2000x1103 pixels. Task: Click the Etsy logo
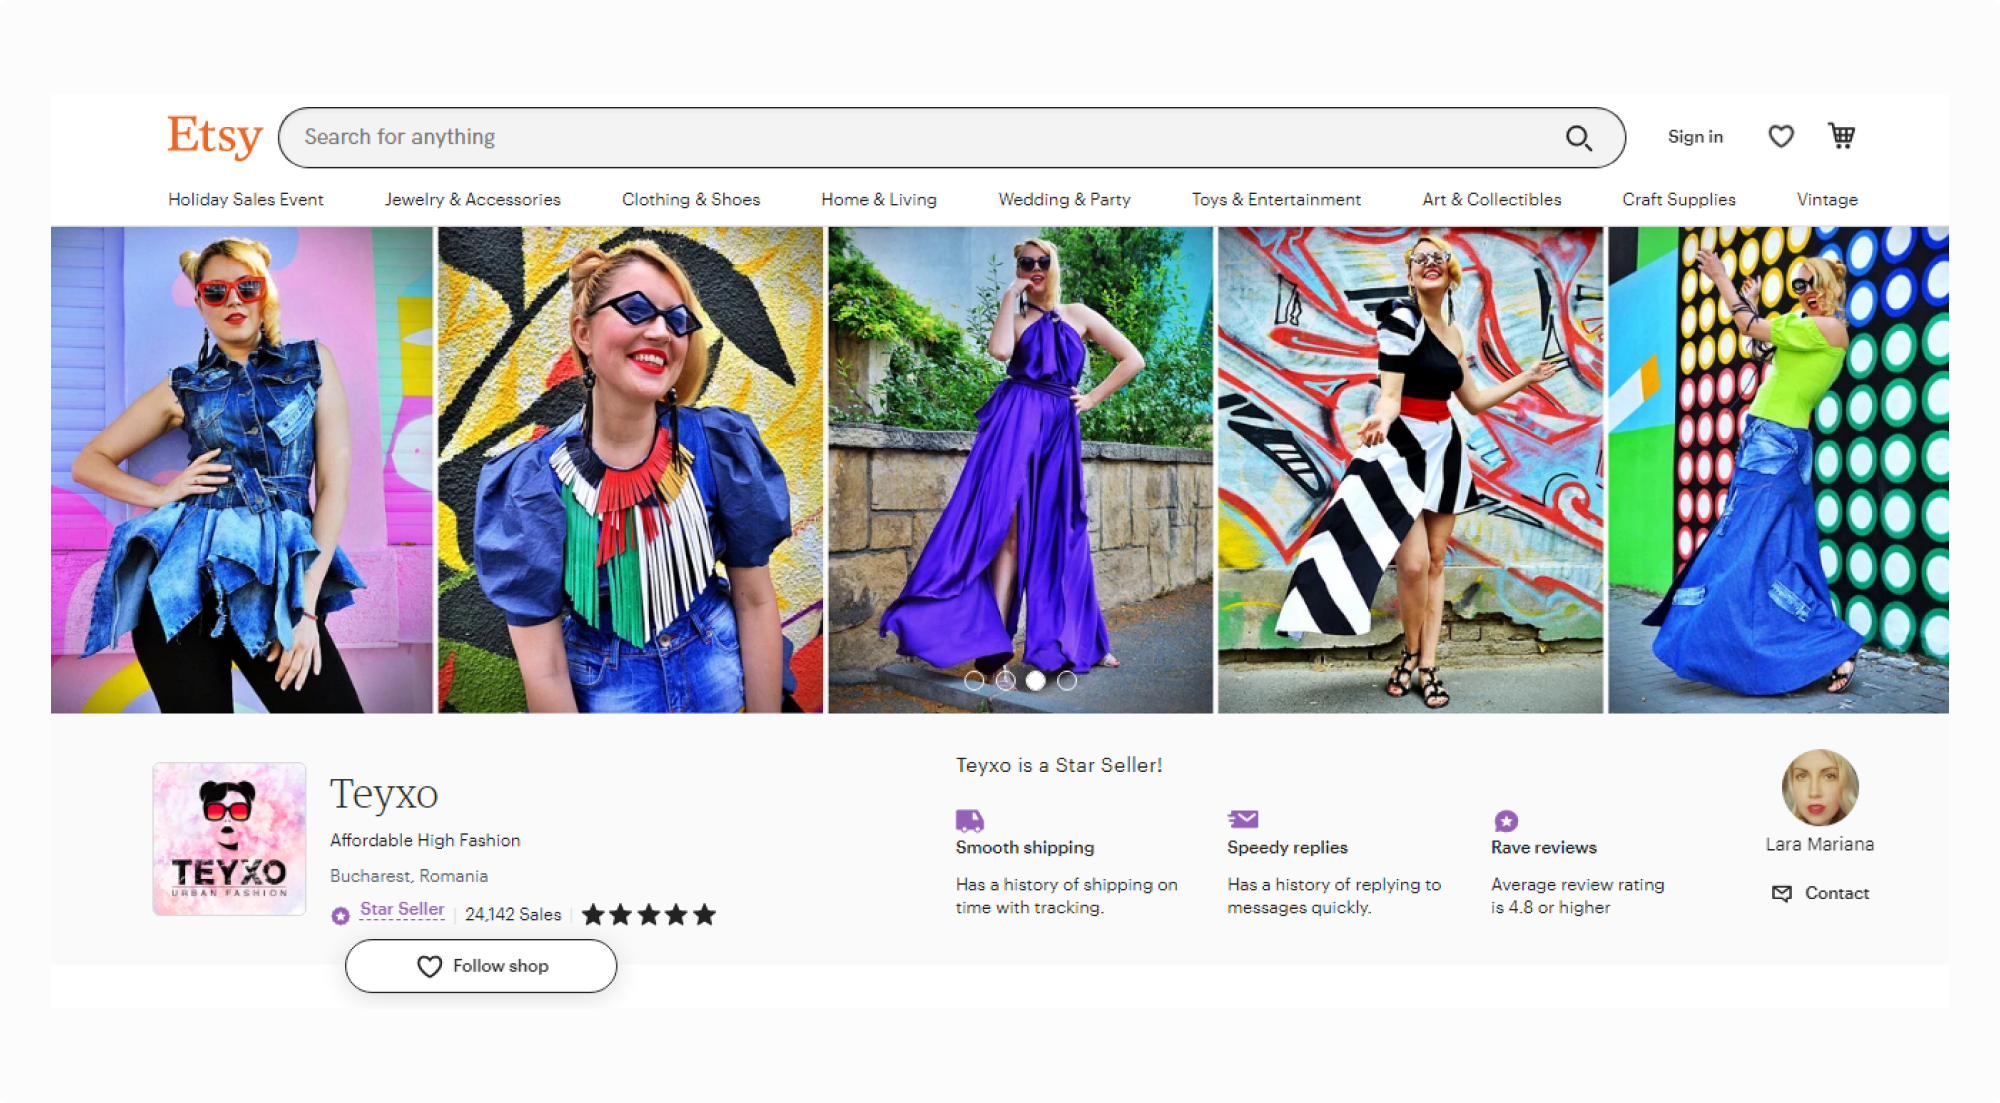coord(214,136)
